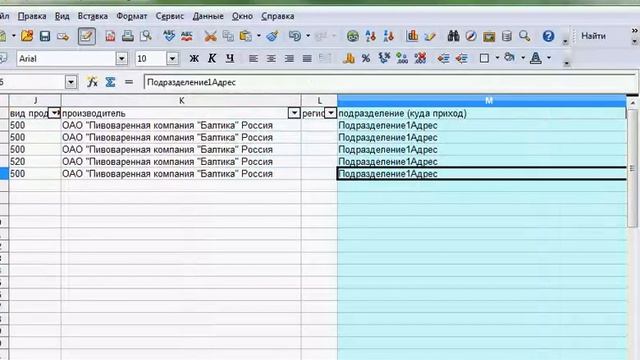
Task: Export directly as PDF
Action: (110, 36)
